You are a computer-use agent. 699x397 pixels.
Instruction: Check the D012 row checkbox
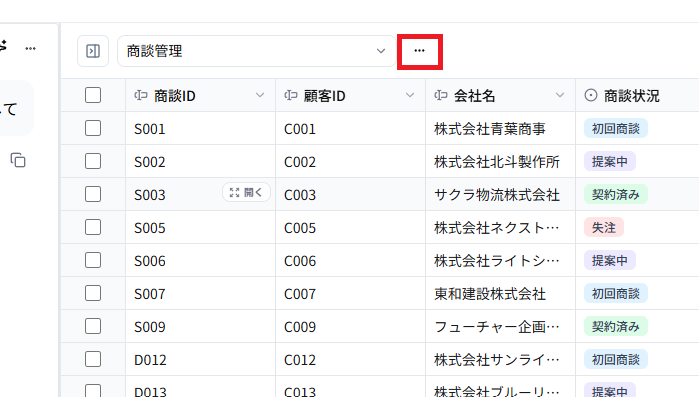tap(93, 359)
